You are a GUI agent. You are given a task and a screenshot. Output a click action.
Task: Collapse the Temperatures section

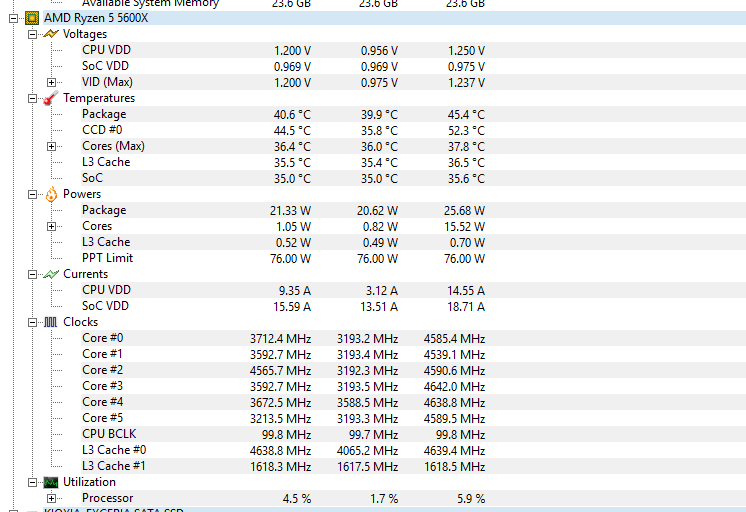pos(32,98)
